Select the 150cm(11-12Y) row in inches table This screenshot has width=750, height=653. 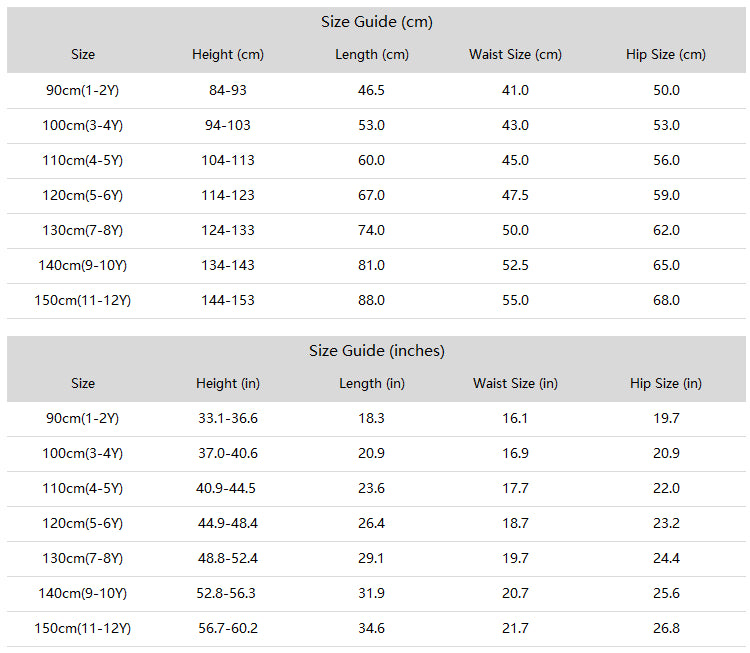[376, 629]
